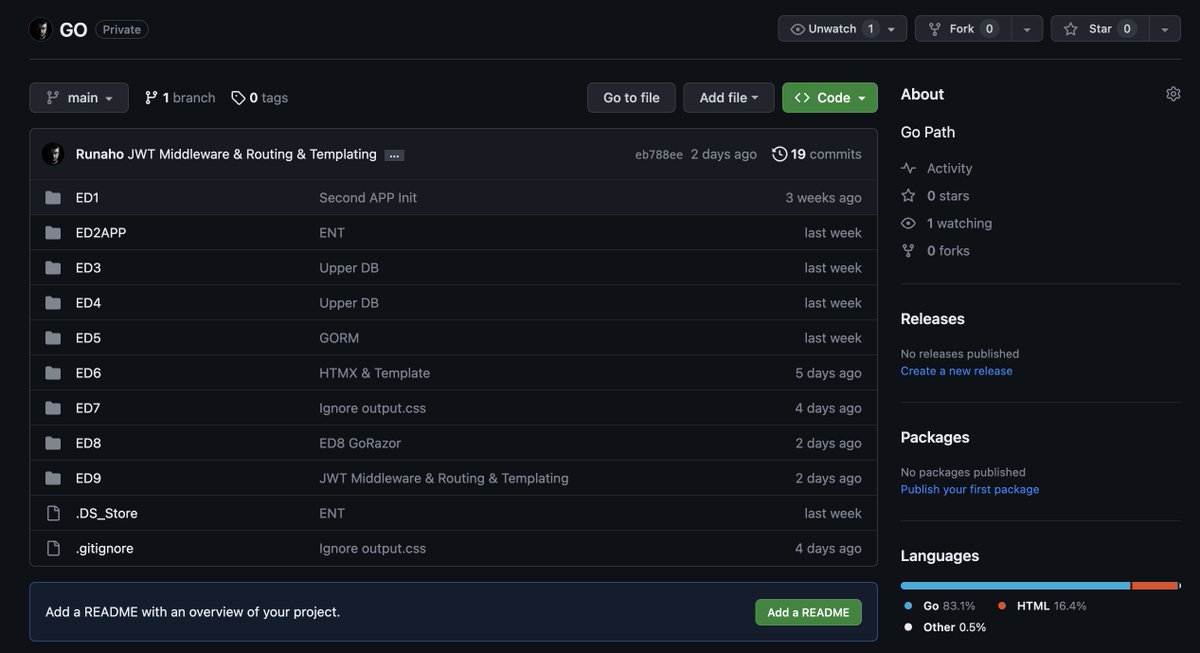The width and height of the screenshot is (1200, 653).
Task: Open the ED9 folder name
Action: 88,478
